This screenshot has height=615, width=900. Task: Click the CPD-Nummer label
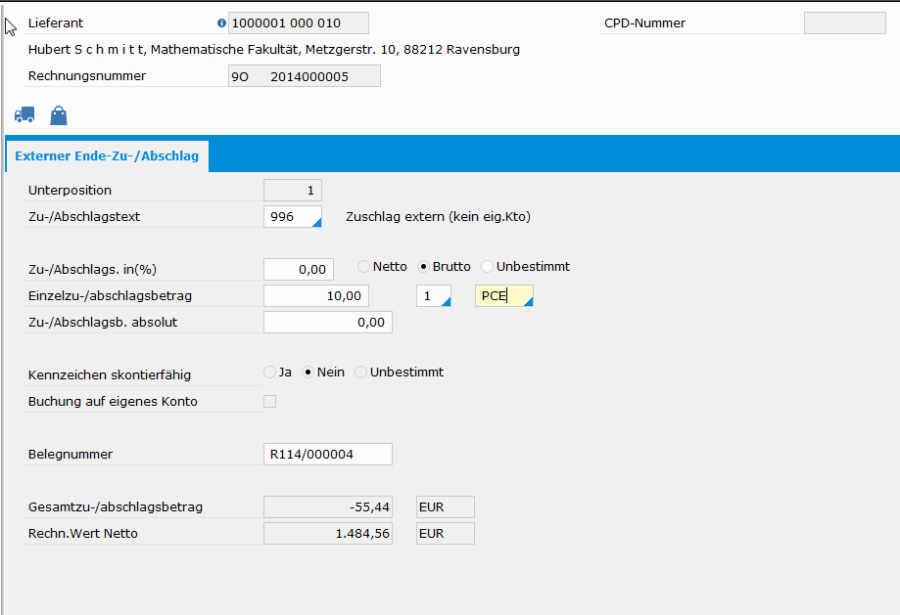click(645, 23)
